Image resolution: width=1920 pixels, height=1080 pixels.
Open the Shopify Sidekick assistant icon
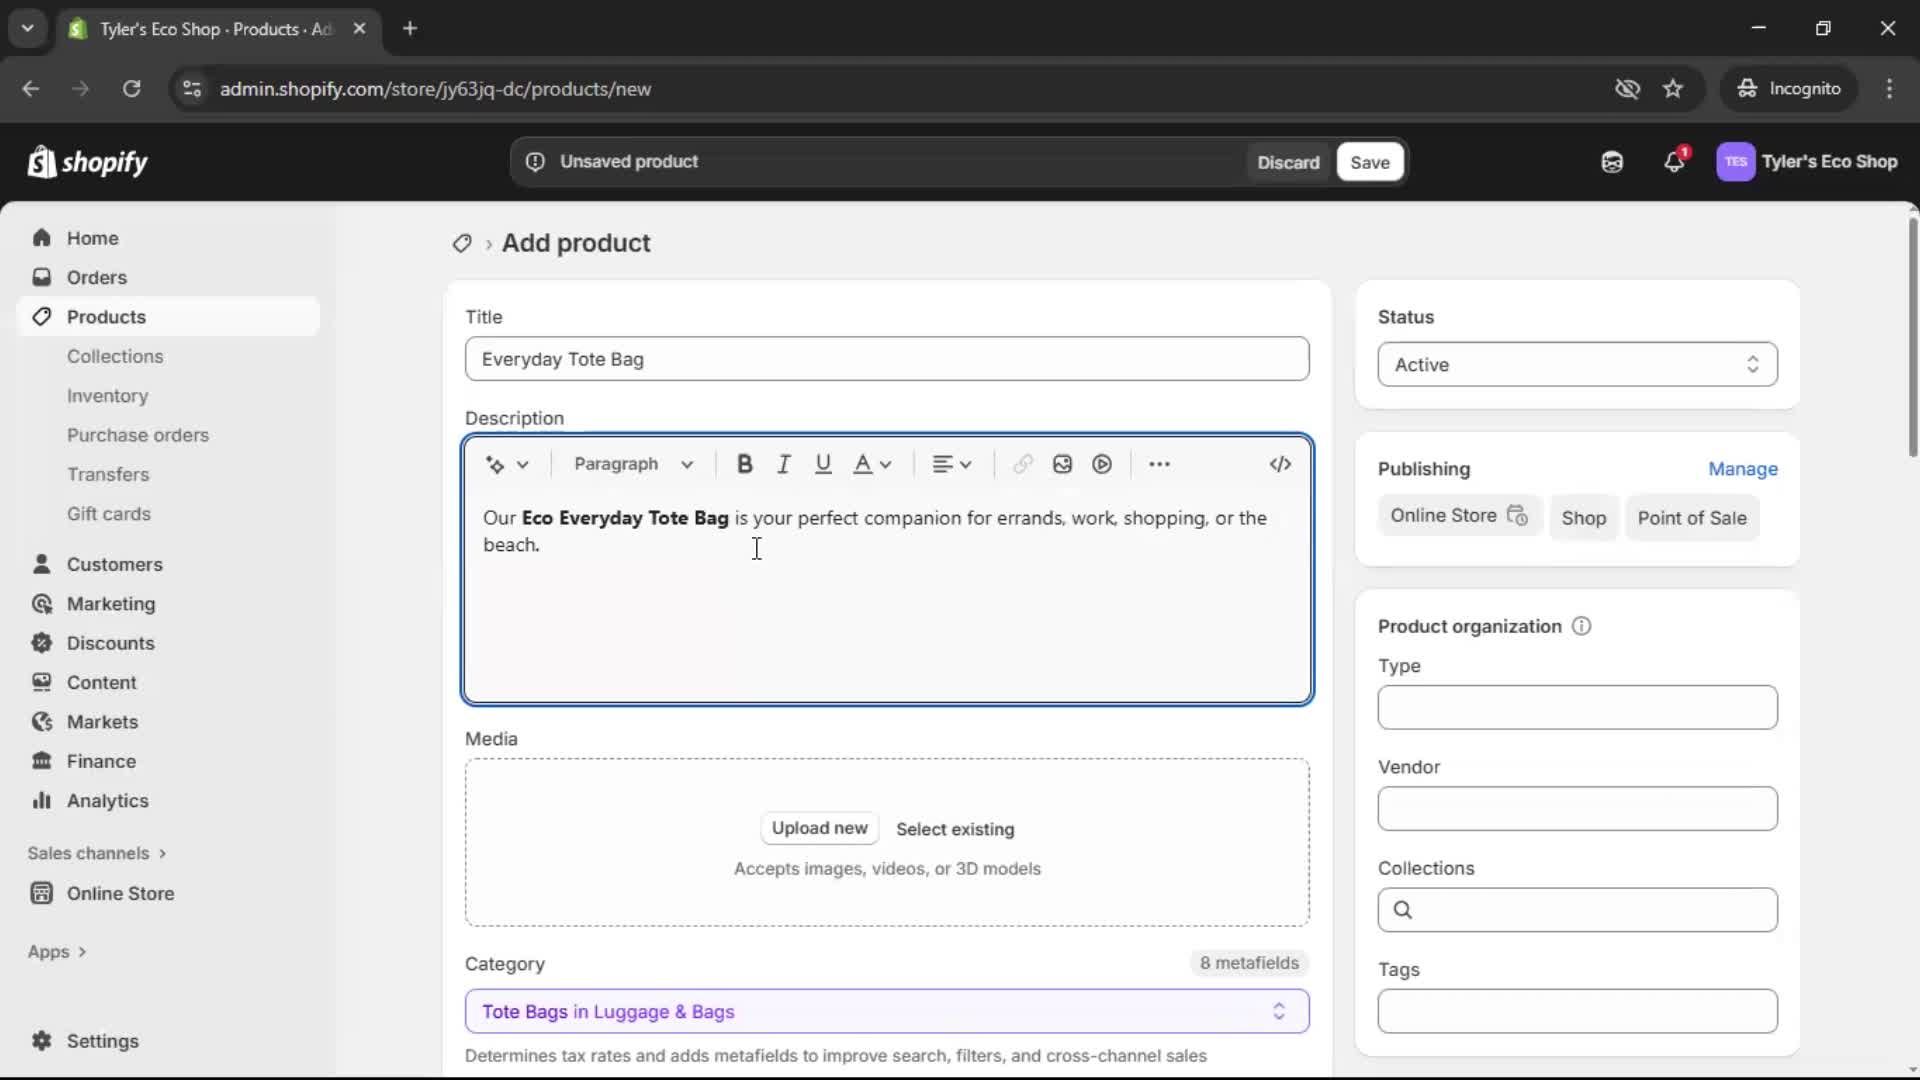click(1612, 161)
